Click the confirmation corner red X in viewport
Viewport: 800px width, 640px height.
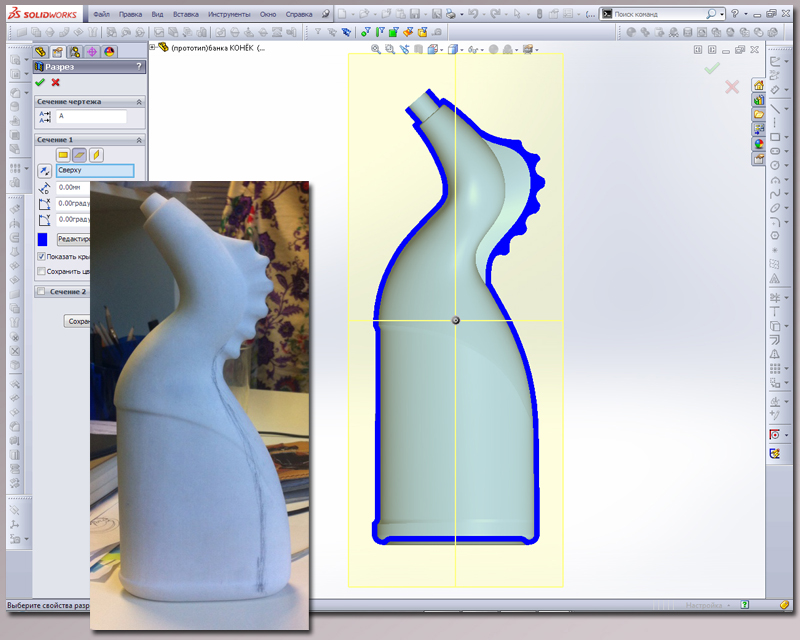732,87
